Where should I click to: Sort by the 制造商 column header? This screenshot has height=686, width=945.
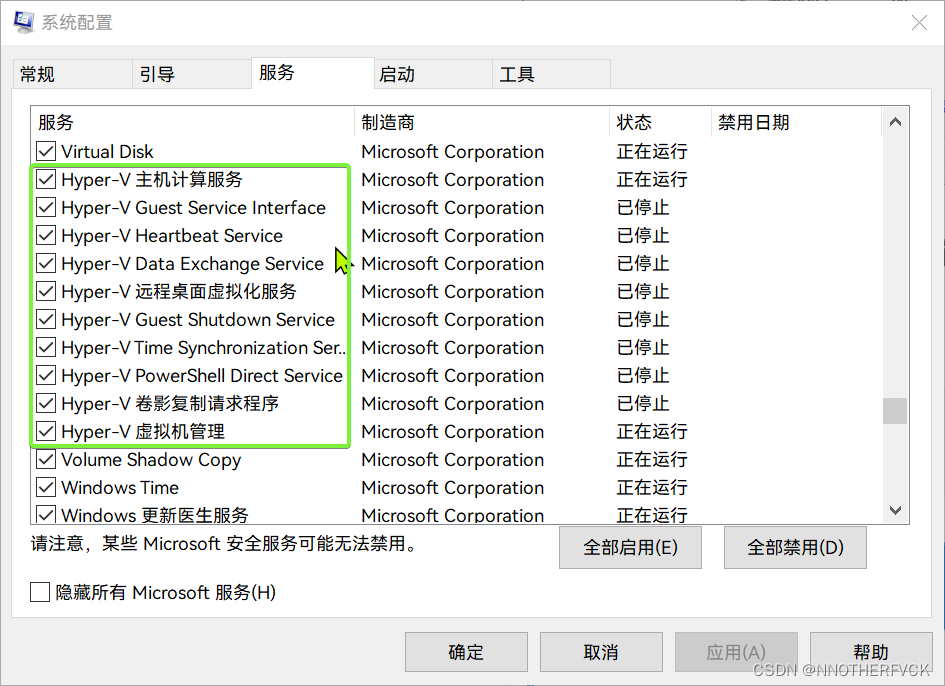(482, 122)
